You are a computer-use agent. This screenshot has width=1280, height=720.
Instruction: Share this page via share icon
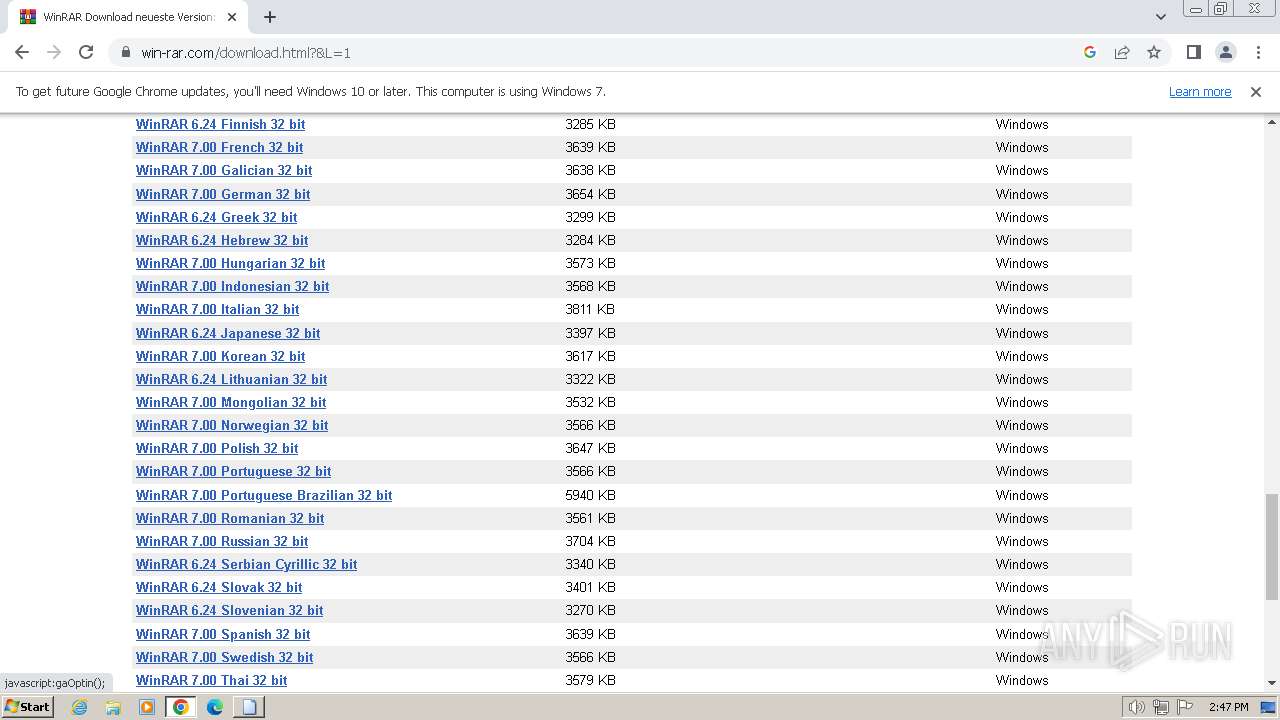click(1122, 52)
